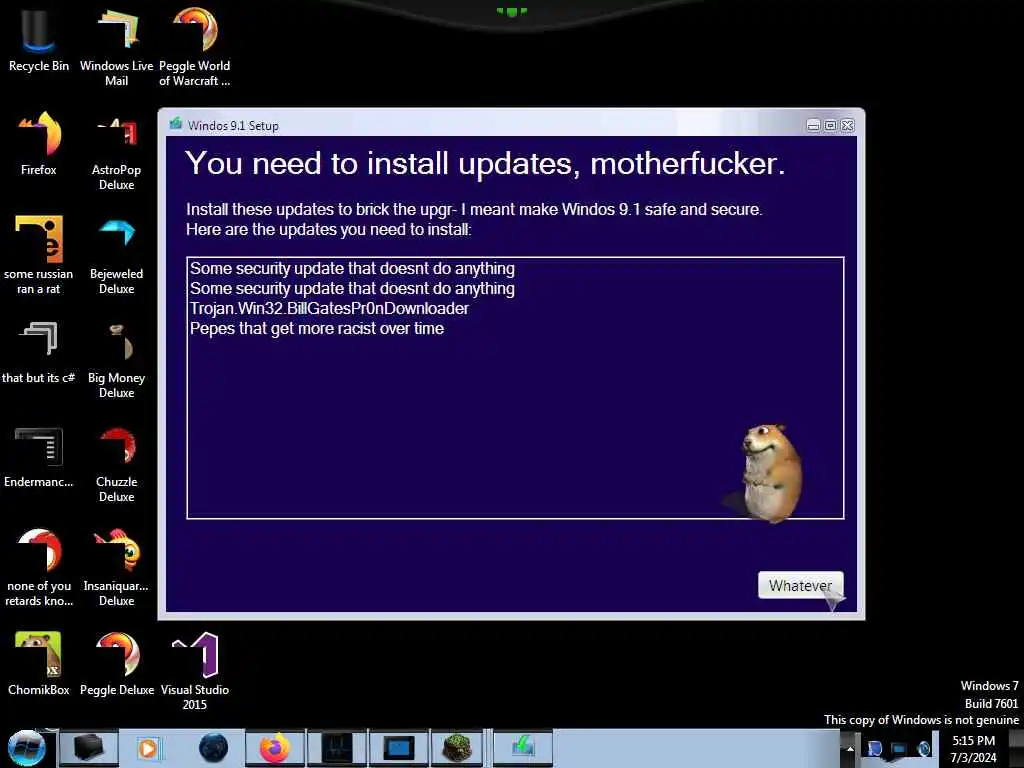Select the Insaniquarium Deluxe desktop icon
Viewport: 1024px width, 768px height.
click(116, 567)
